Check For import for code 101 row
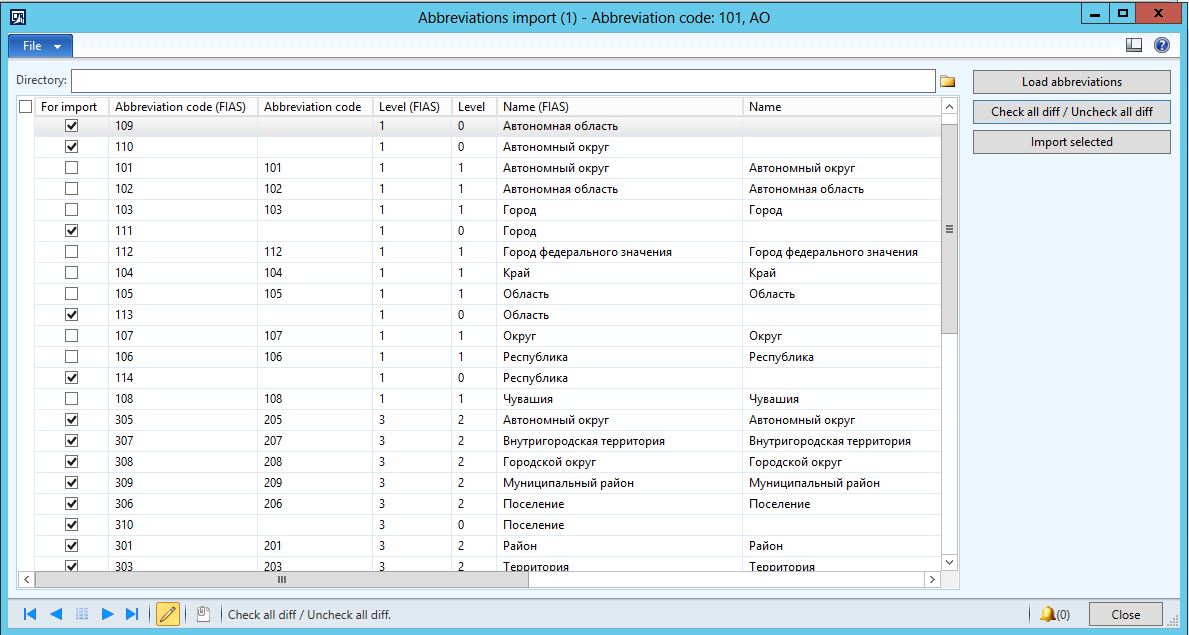This screenshot has height=635, width=1189. (x=72, y=168)
